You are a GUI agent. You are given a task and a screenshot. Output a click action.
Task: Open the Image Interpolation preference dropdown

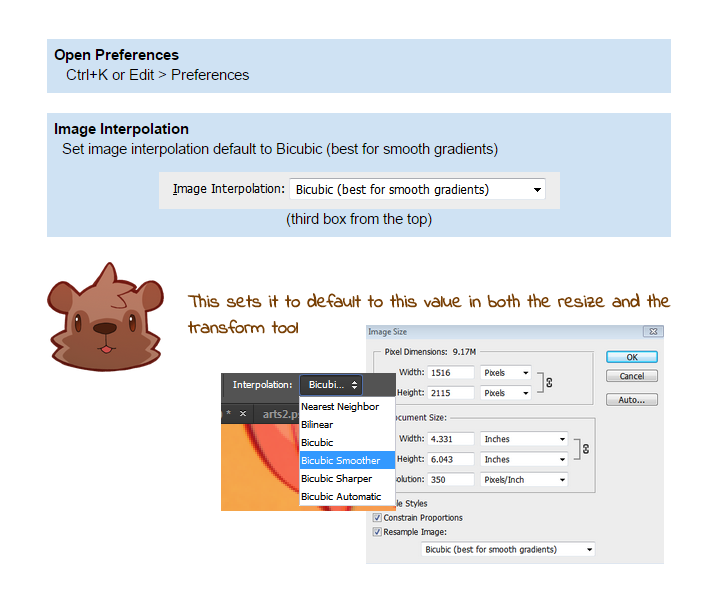tap(417, 189)
